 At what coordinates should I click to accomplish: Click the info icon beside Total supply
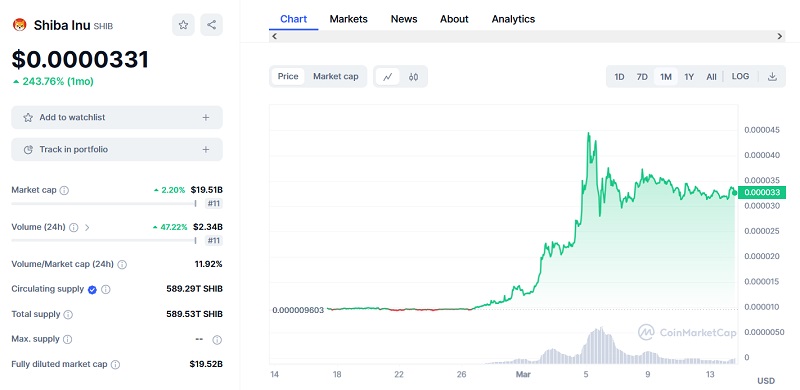click(68, 314)
